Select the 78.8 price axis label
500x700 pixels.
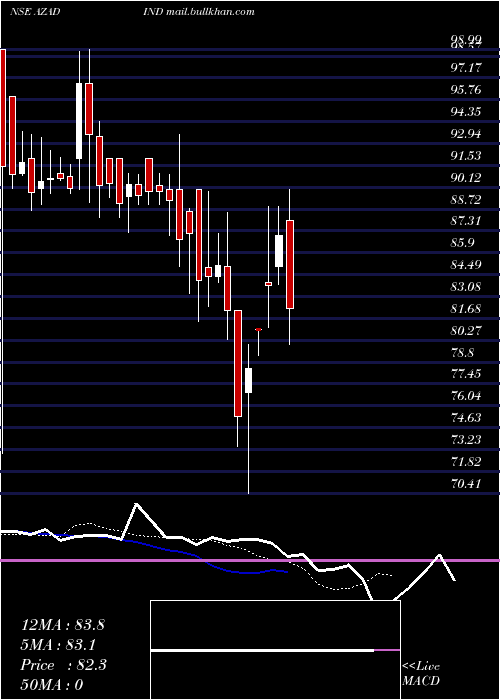462,353
